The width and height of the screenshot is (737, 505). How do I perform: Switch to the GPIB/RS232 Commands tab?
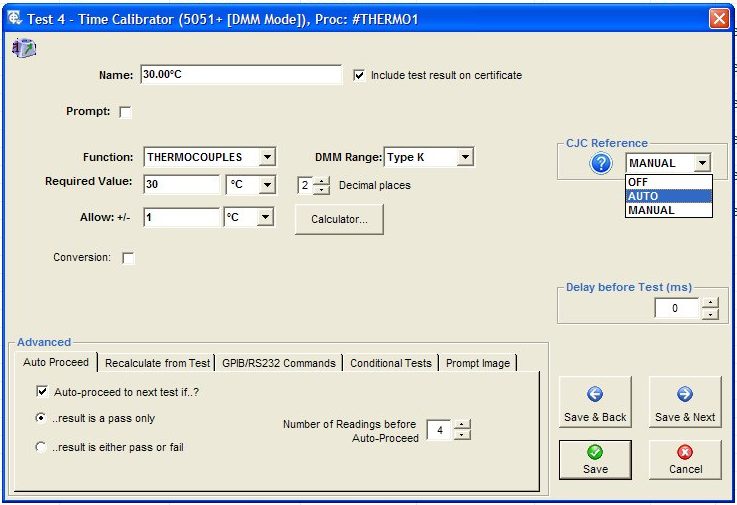coord(279,363)
